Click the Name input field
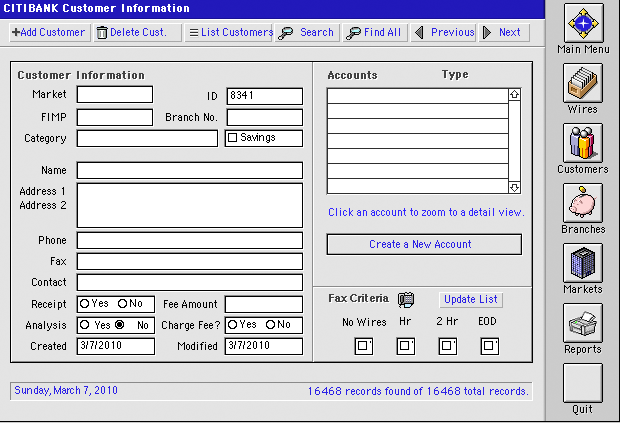The width and height of the screenshot is (620, 423). (190, 170)
